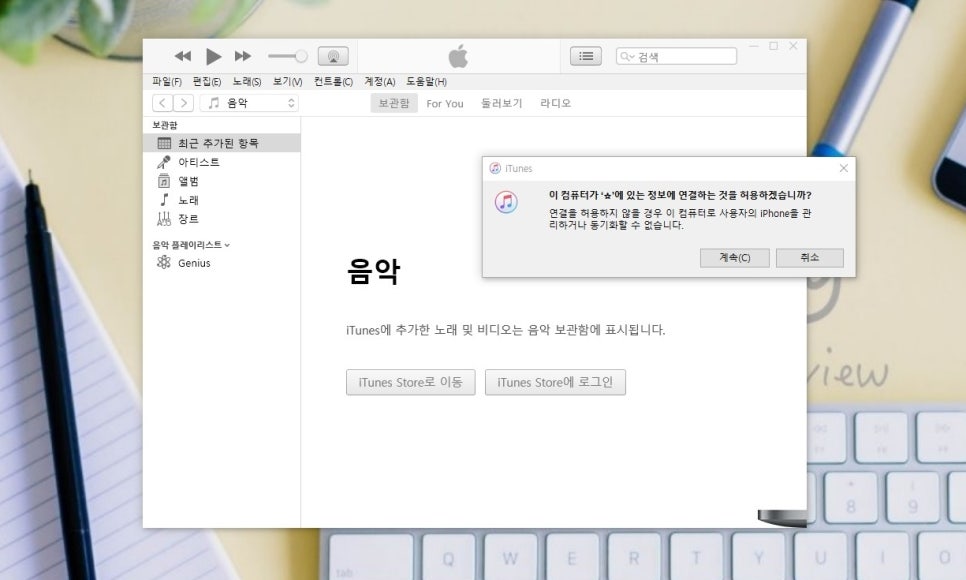Start playback with the play button
The image size is (966, 580).
coord(213,56)
